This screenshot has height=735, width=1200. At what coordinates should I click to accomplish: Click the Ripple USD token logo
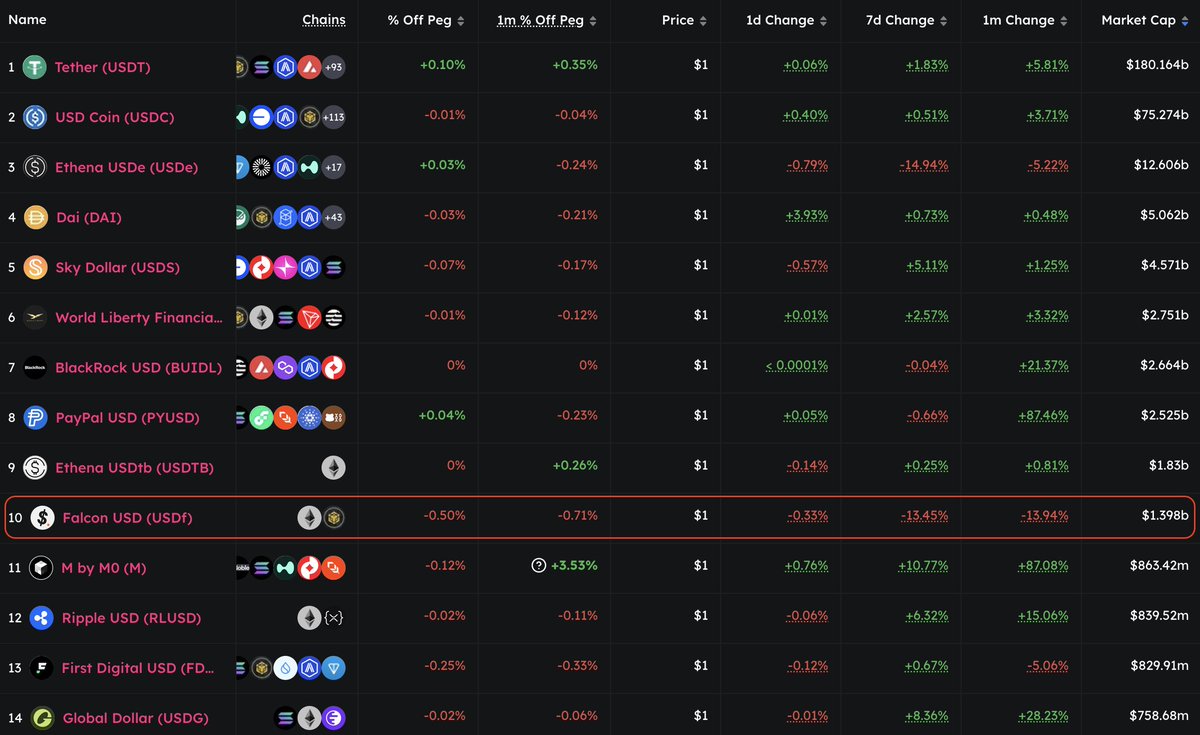tap(41, 618)
